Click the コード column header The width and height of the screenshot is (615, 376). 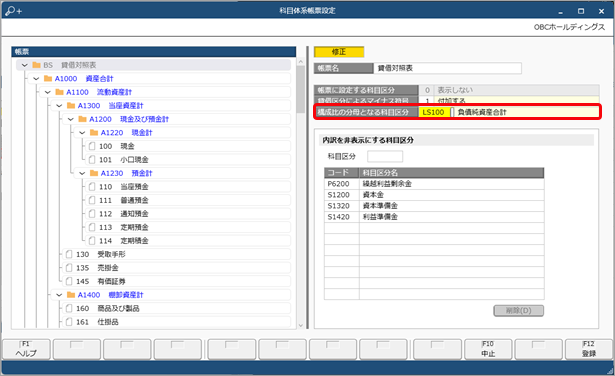[x=342, y=173]
